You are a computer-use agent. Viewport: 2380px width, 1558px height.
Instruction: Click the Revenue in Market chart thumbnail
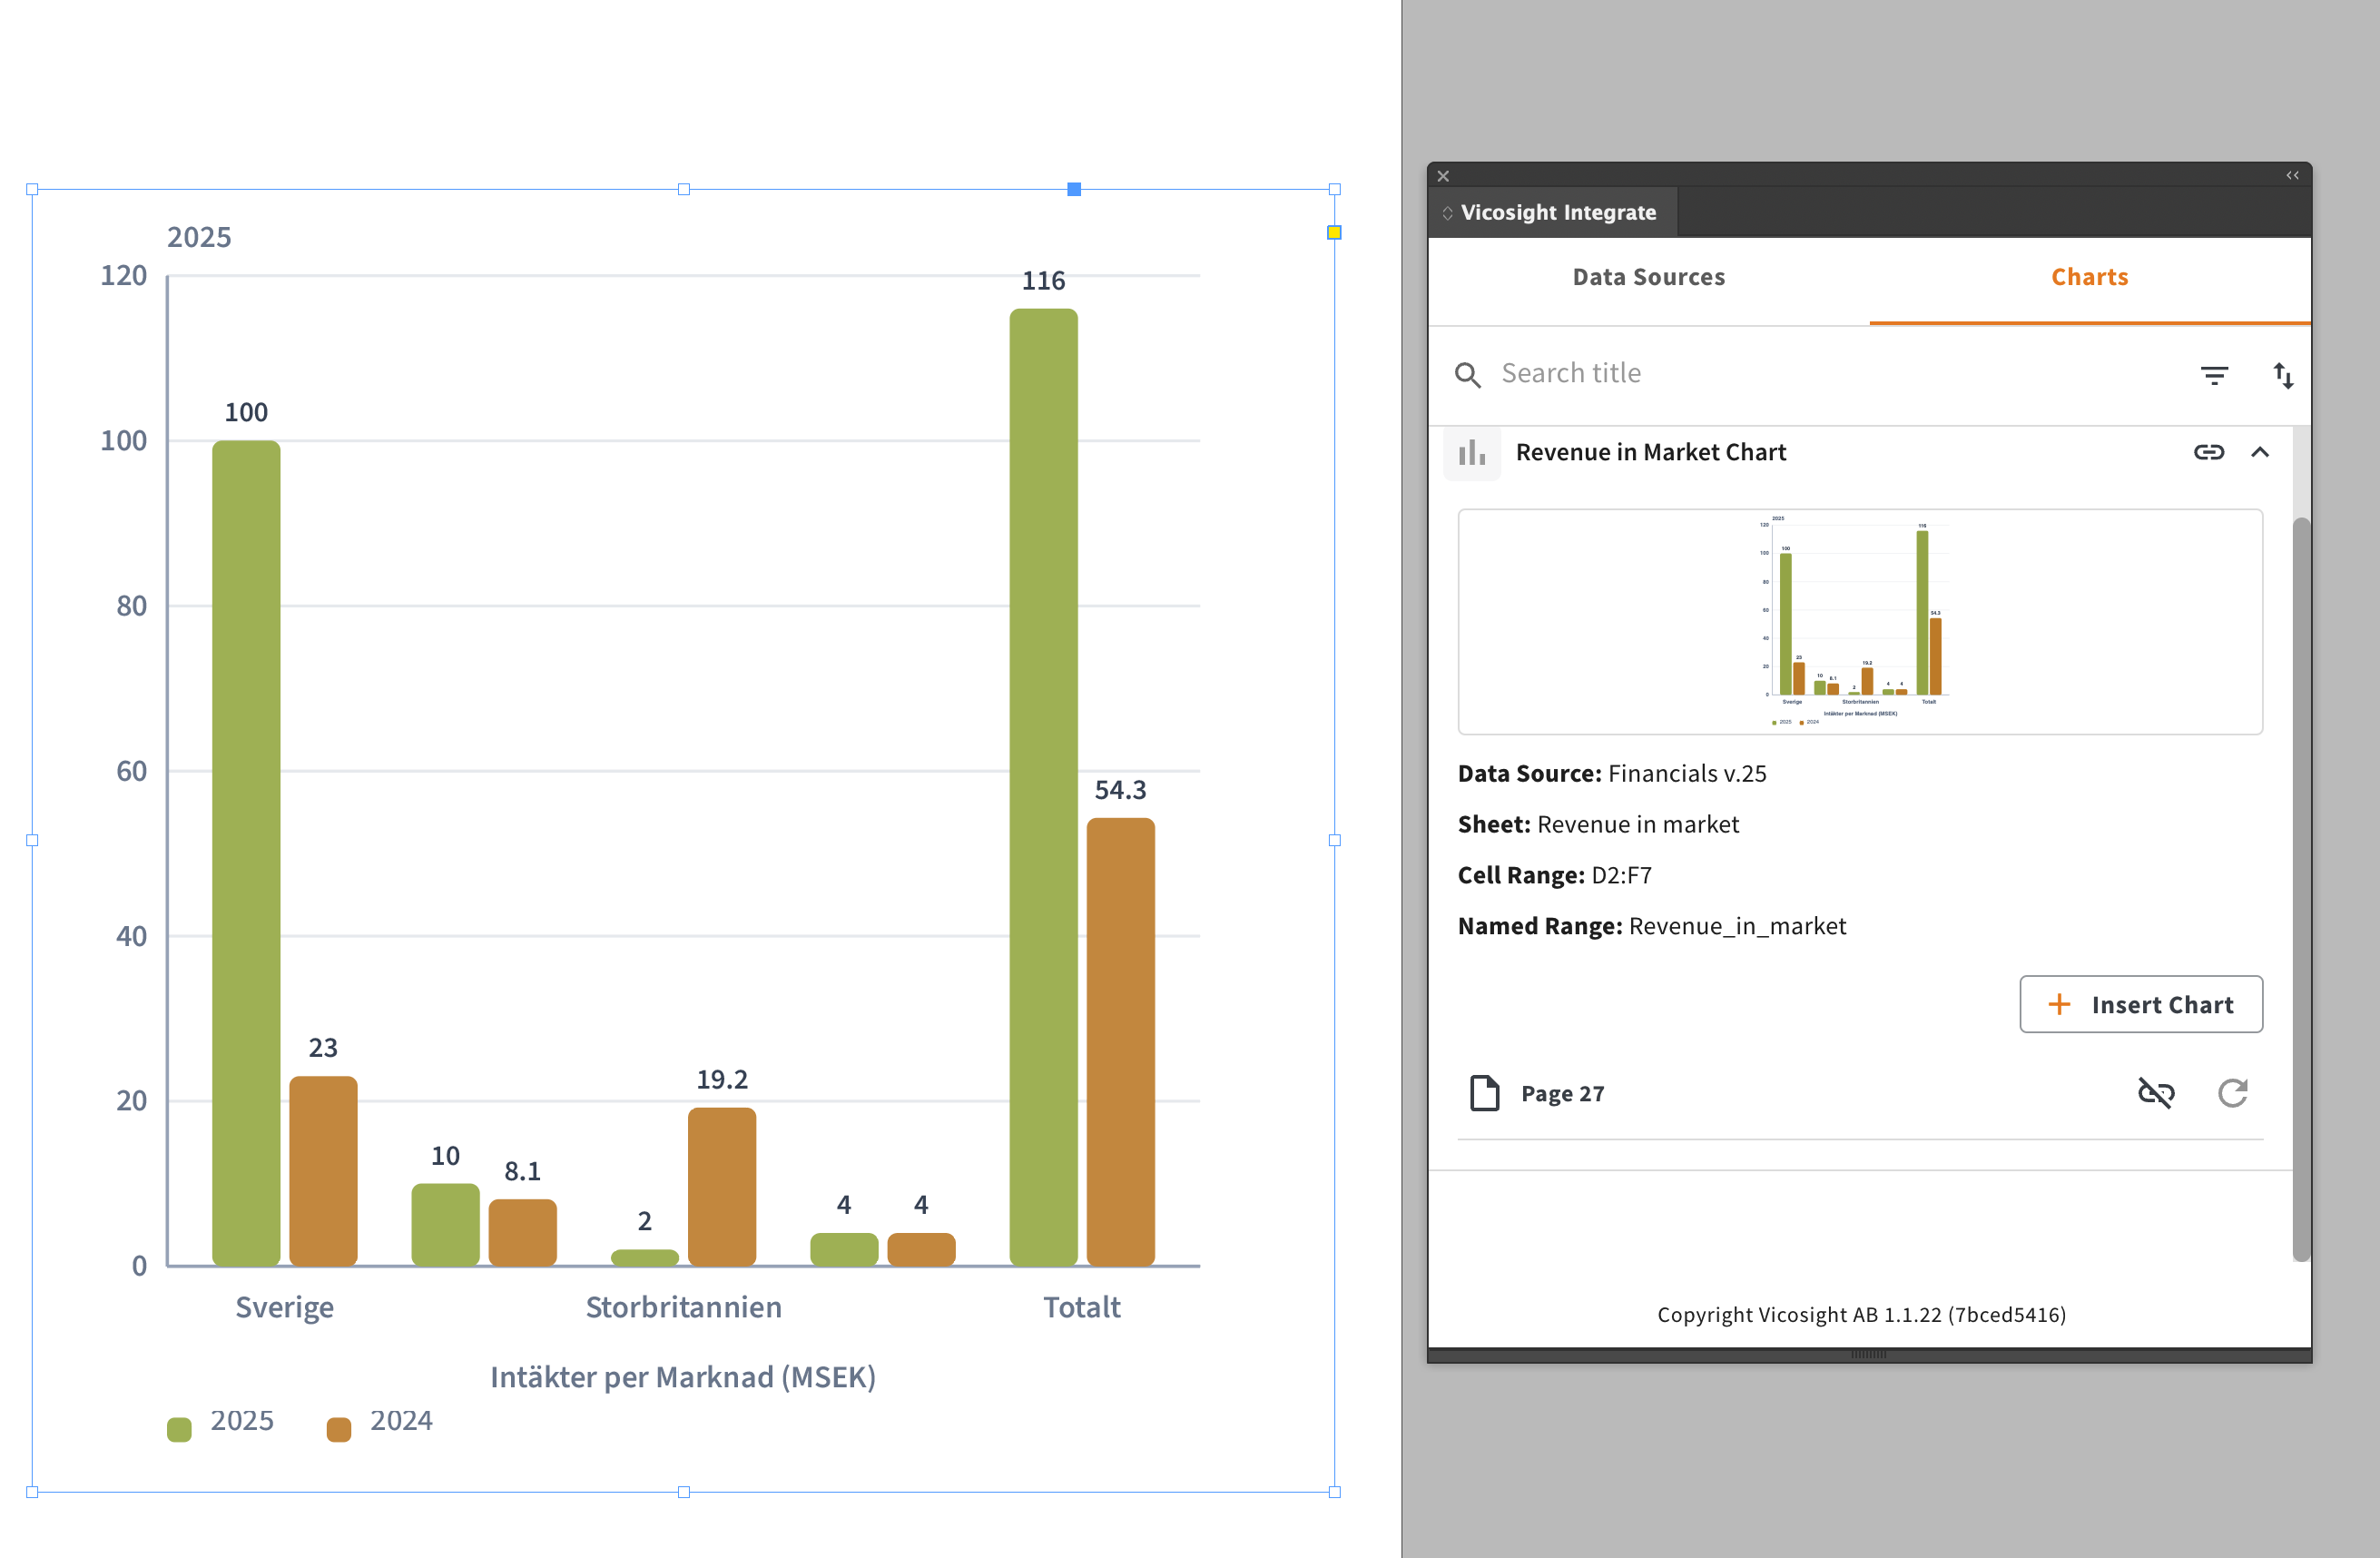(1859, 621)
